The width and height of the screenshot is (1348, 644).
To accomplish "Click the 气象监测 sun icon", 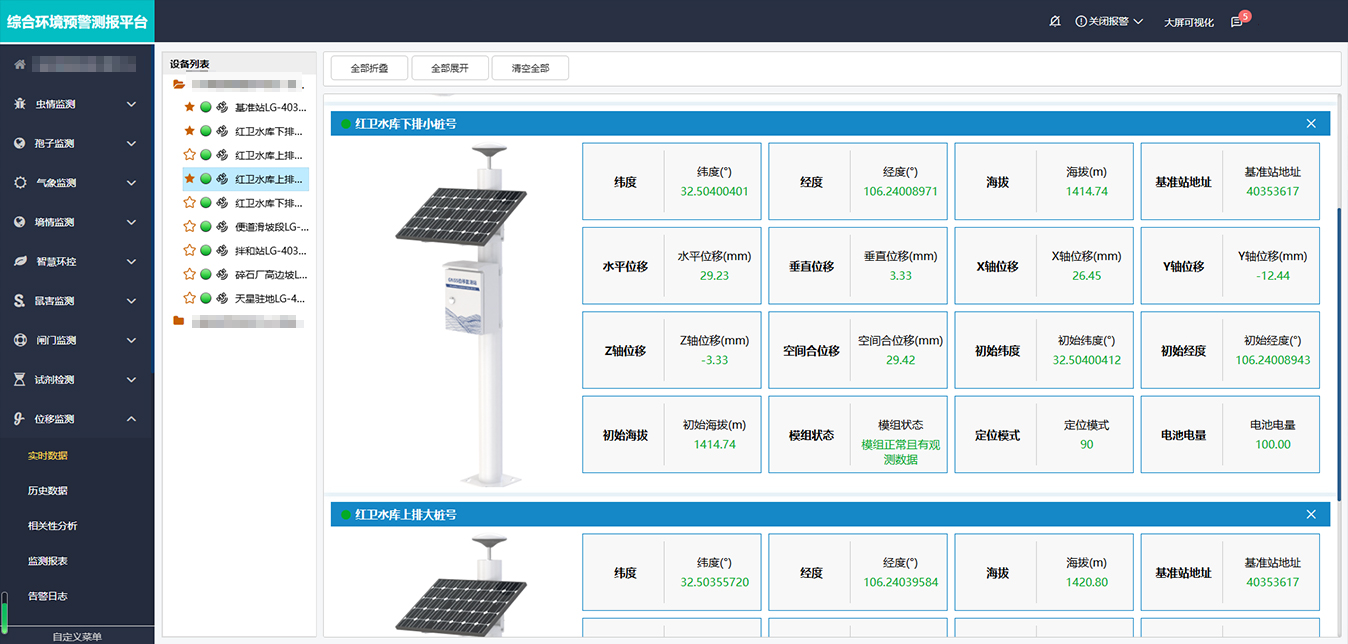I will [x=20, y=183].
